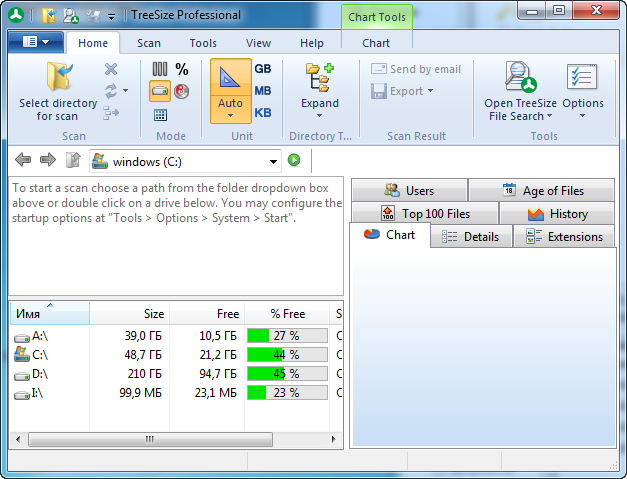
Task: Click quick access file search icon
Action: tap(71, 16)
